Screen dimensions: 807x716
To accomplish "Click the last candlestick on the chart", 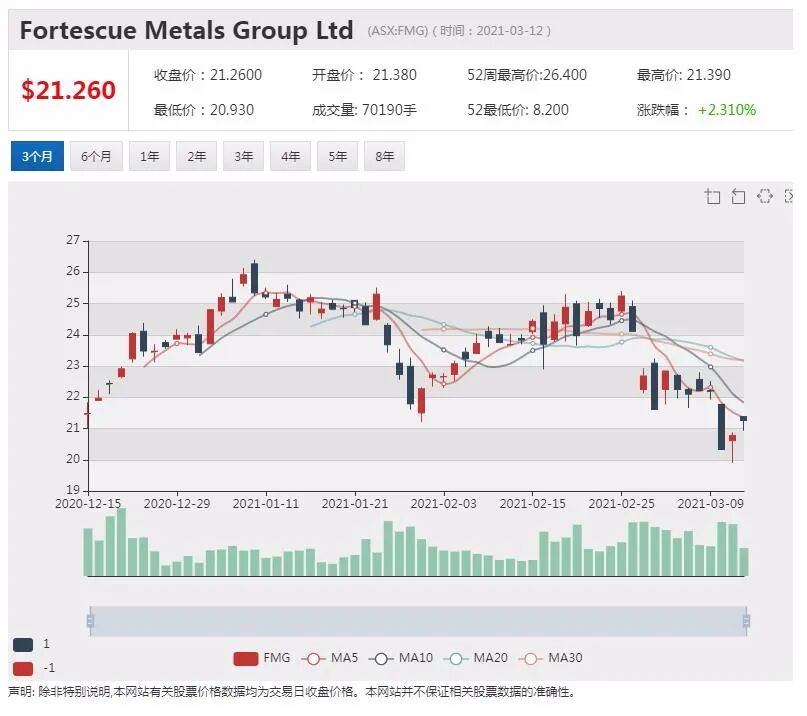I will [743, 419].
